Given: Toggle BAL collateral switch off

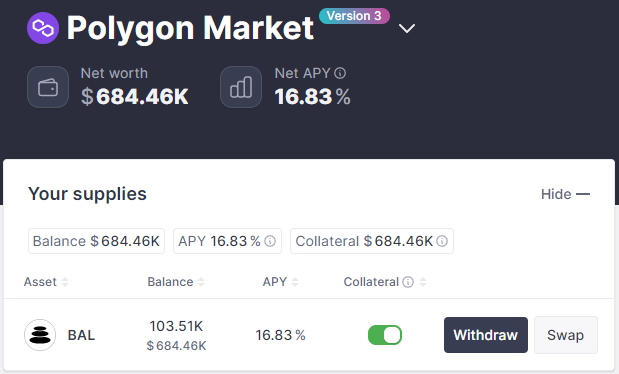Looking at the screenshot, I should click(385, 335).
